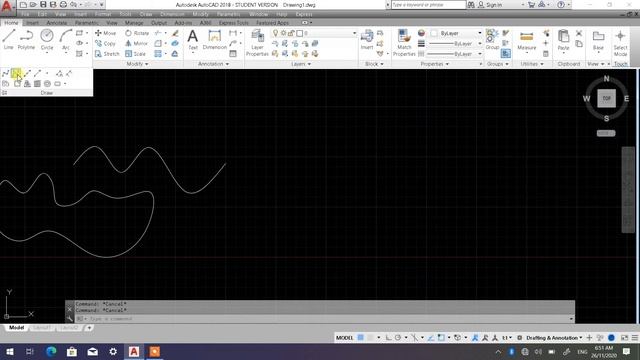
Task: Toggle Hardware Acceleration blue circle icon
Action: 611,338
